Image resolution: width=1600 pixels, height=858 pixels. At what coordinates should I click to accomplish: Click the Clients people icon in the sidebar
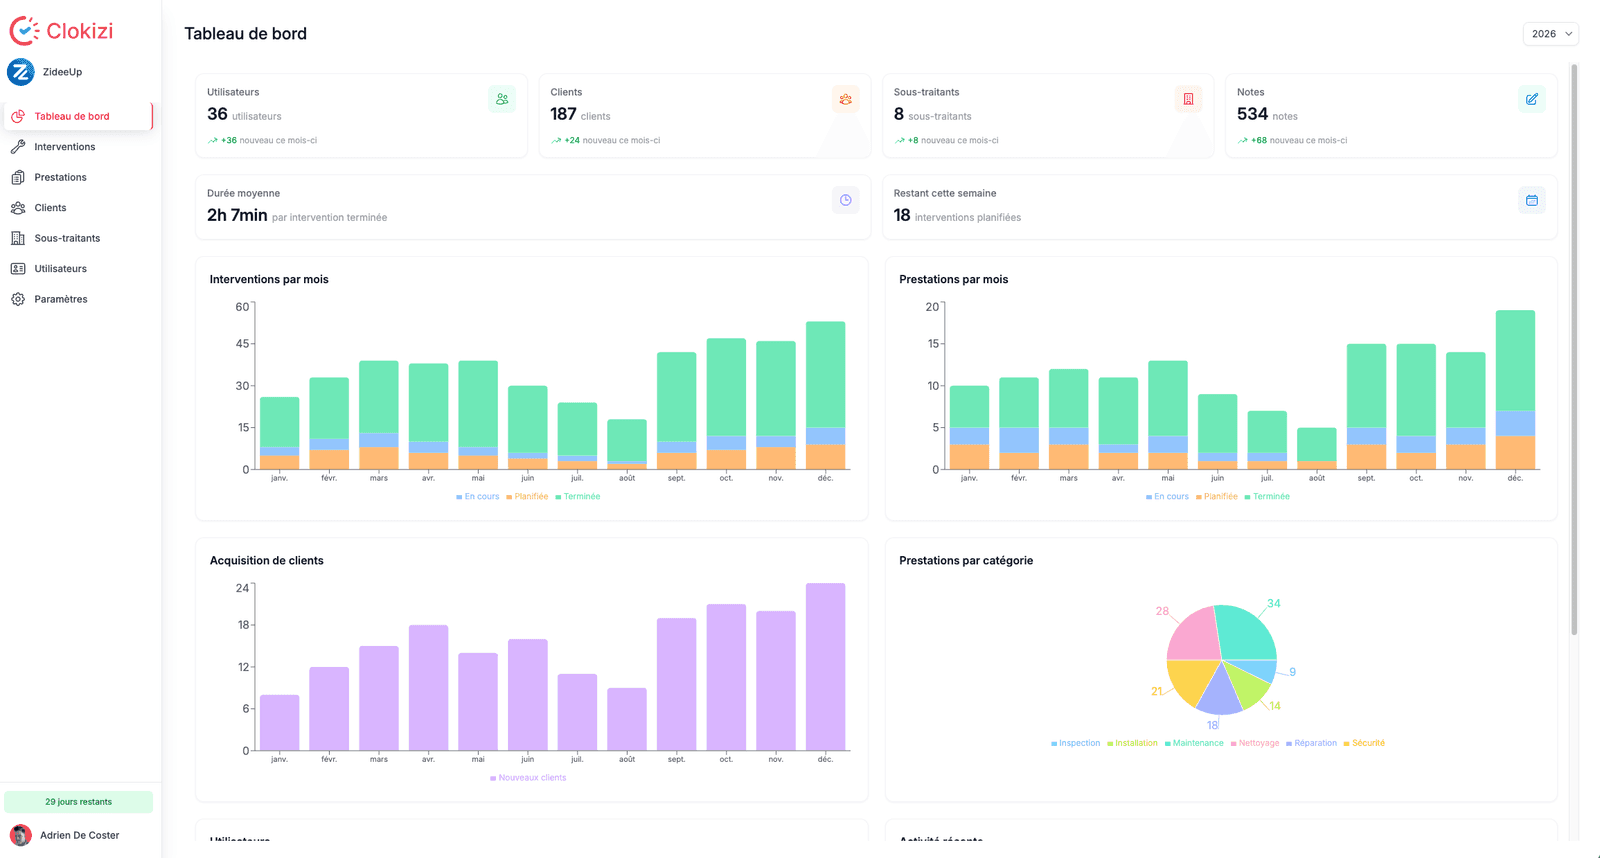coord(18,208)
